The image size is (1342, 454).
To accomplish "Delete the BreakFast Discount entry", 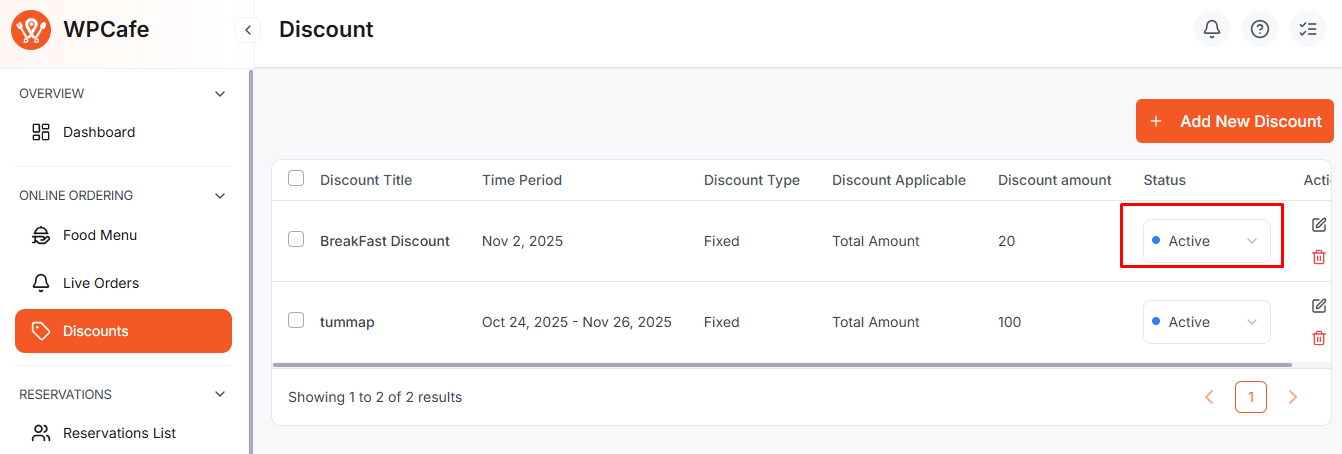I will coord(1319,257).
